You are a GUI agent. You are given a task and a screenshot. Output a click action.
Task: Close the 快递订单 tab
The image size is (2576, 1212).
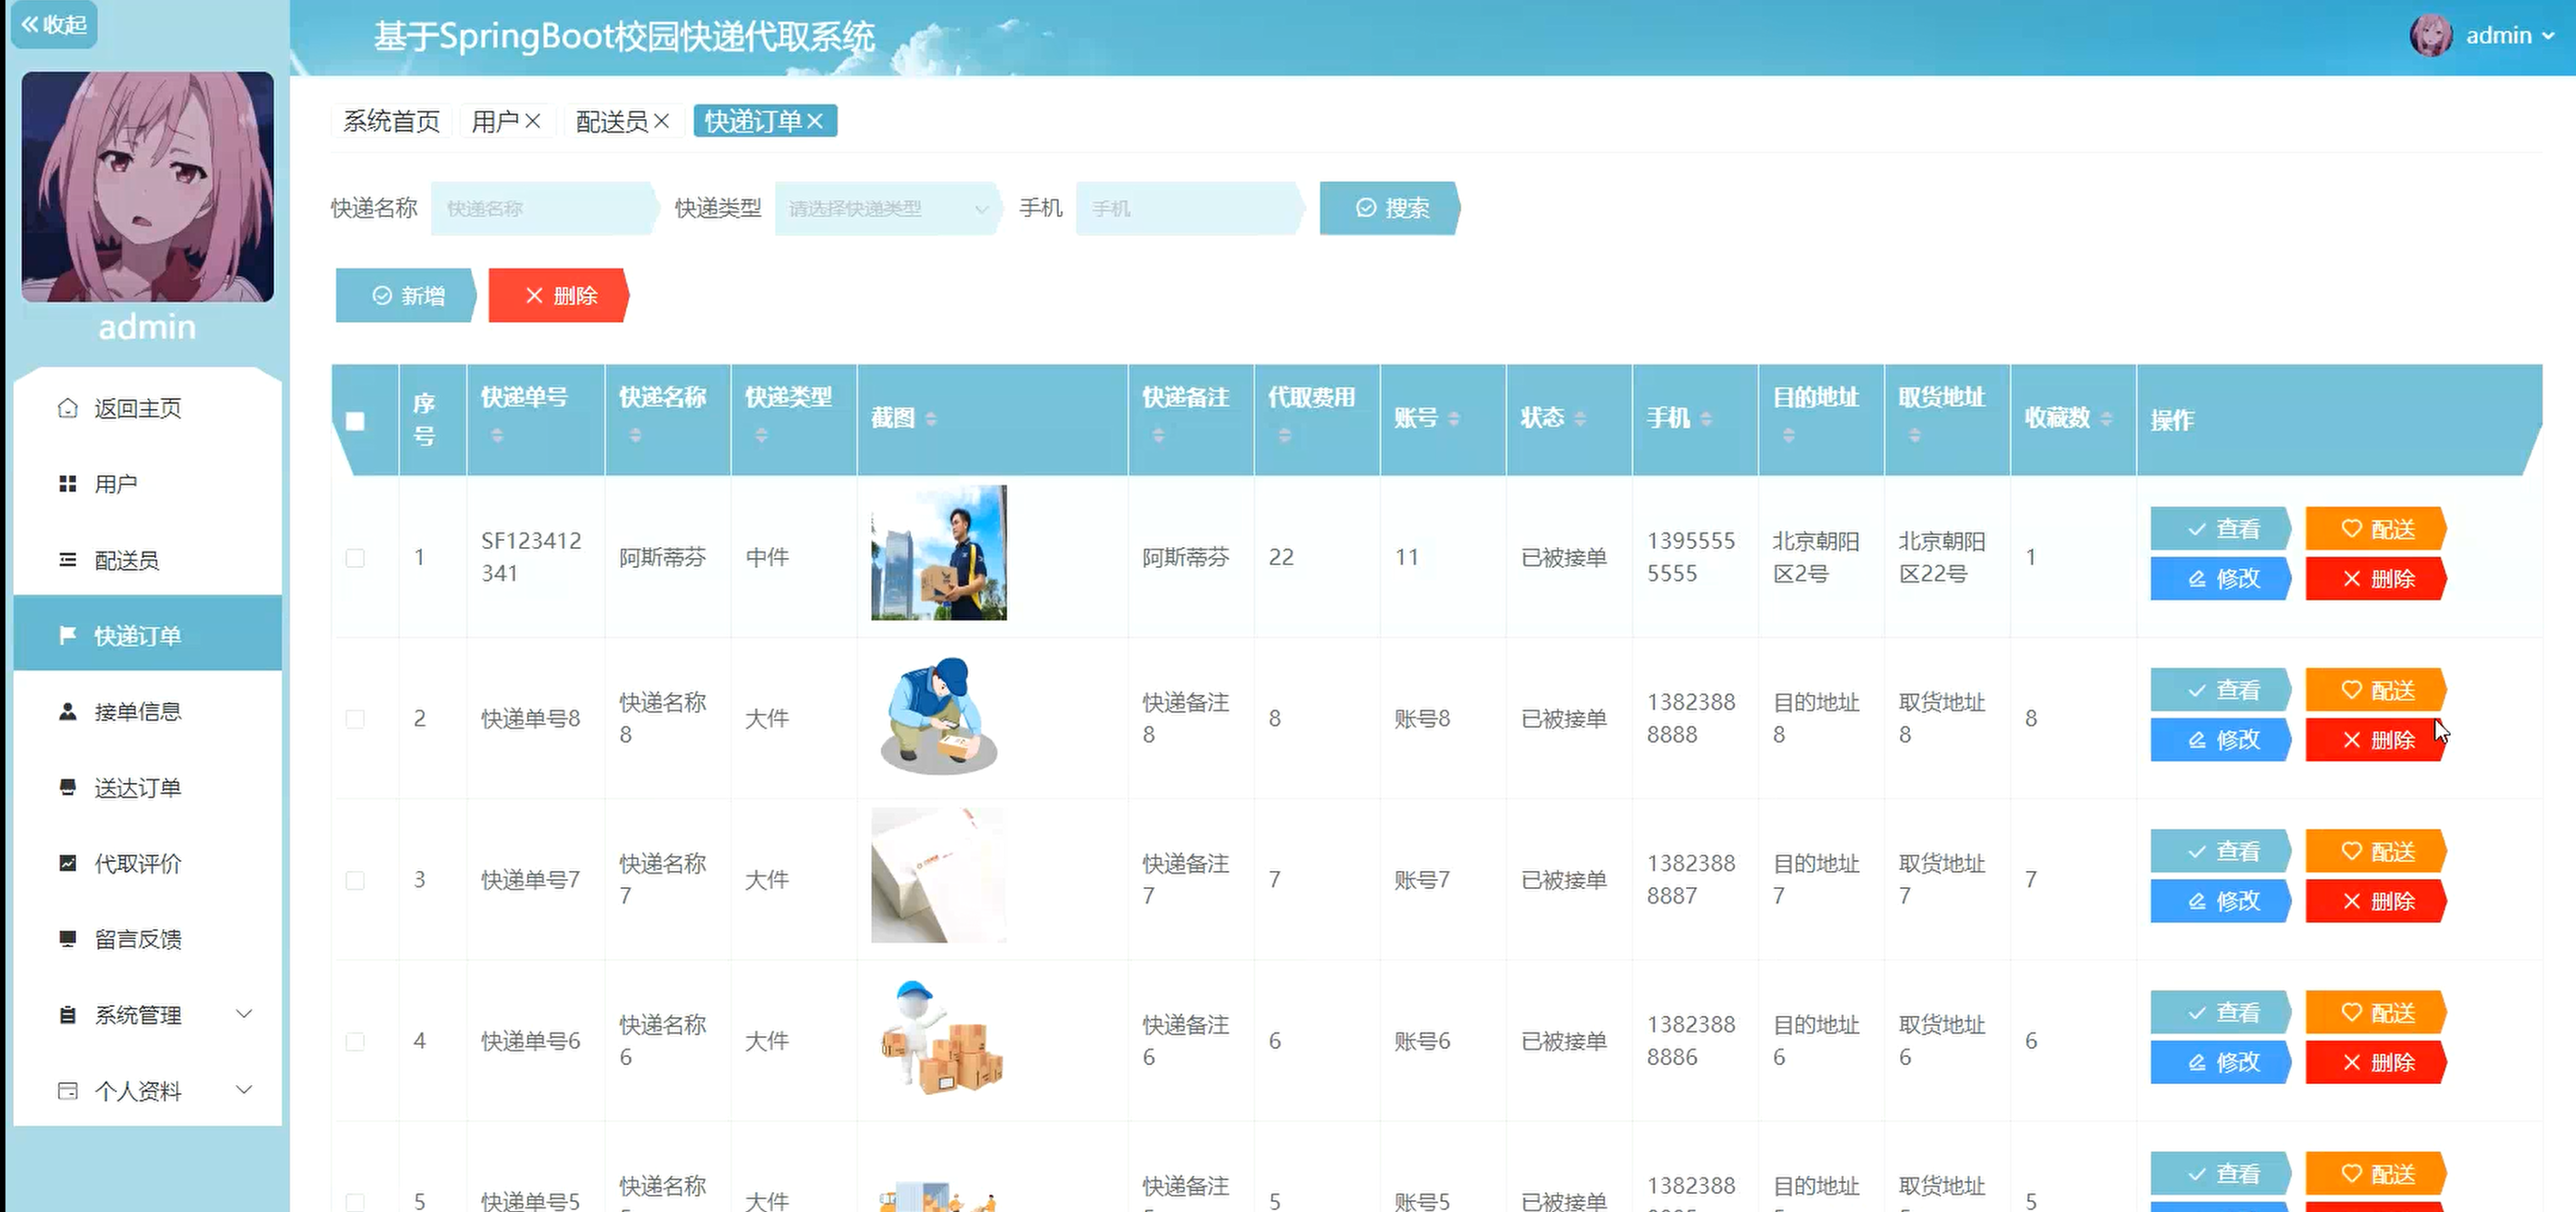[x=815, y=121]
